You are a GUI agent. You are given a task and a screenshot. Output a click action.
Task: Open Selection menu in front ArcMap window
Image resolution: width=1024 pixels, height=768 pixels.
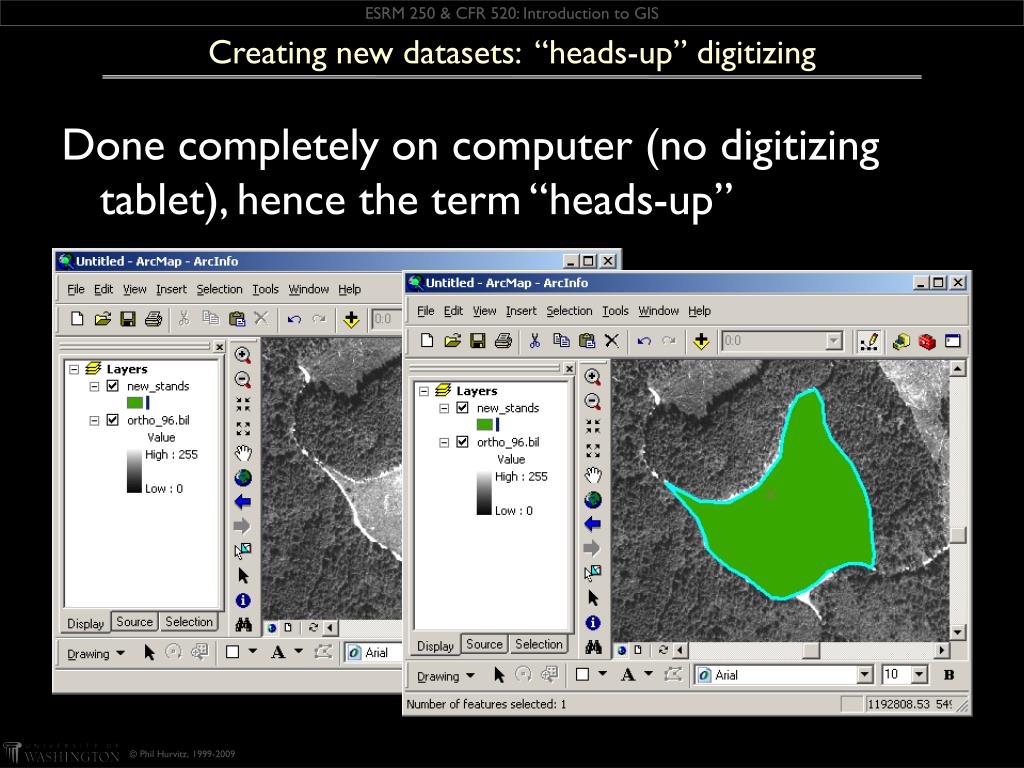(x=569, y=311)
